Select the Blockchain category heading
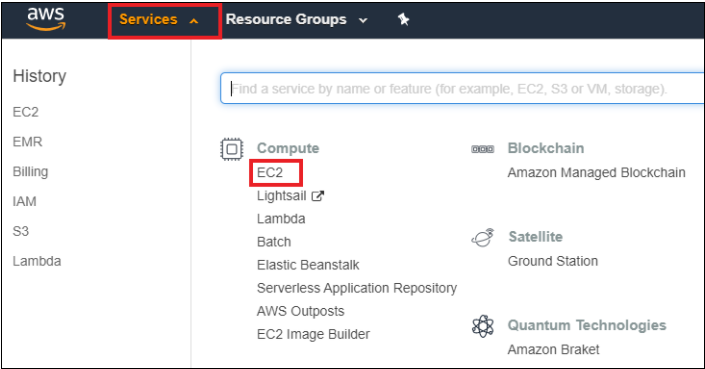This screenshot has height=369, width=705. pos(546,148)
